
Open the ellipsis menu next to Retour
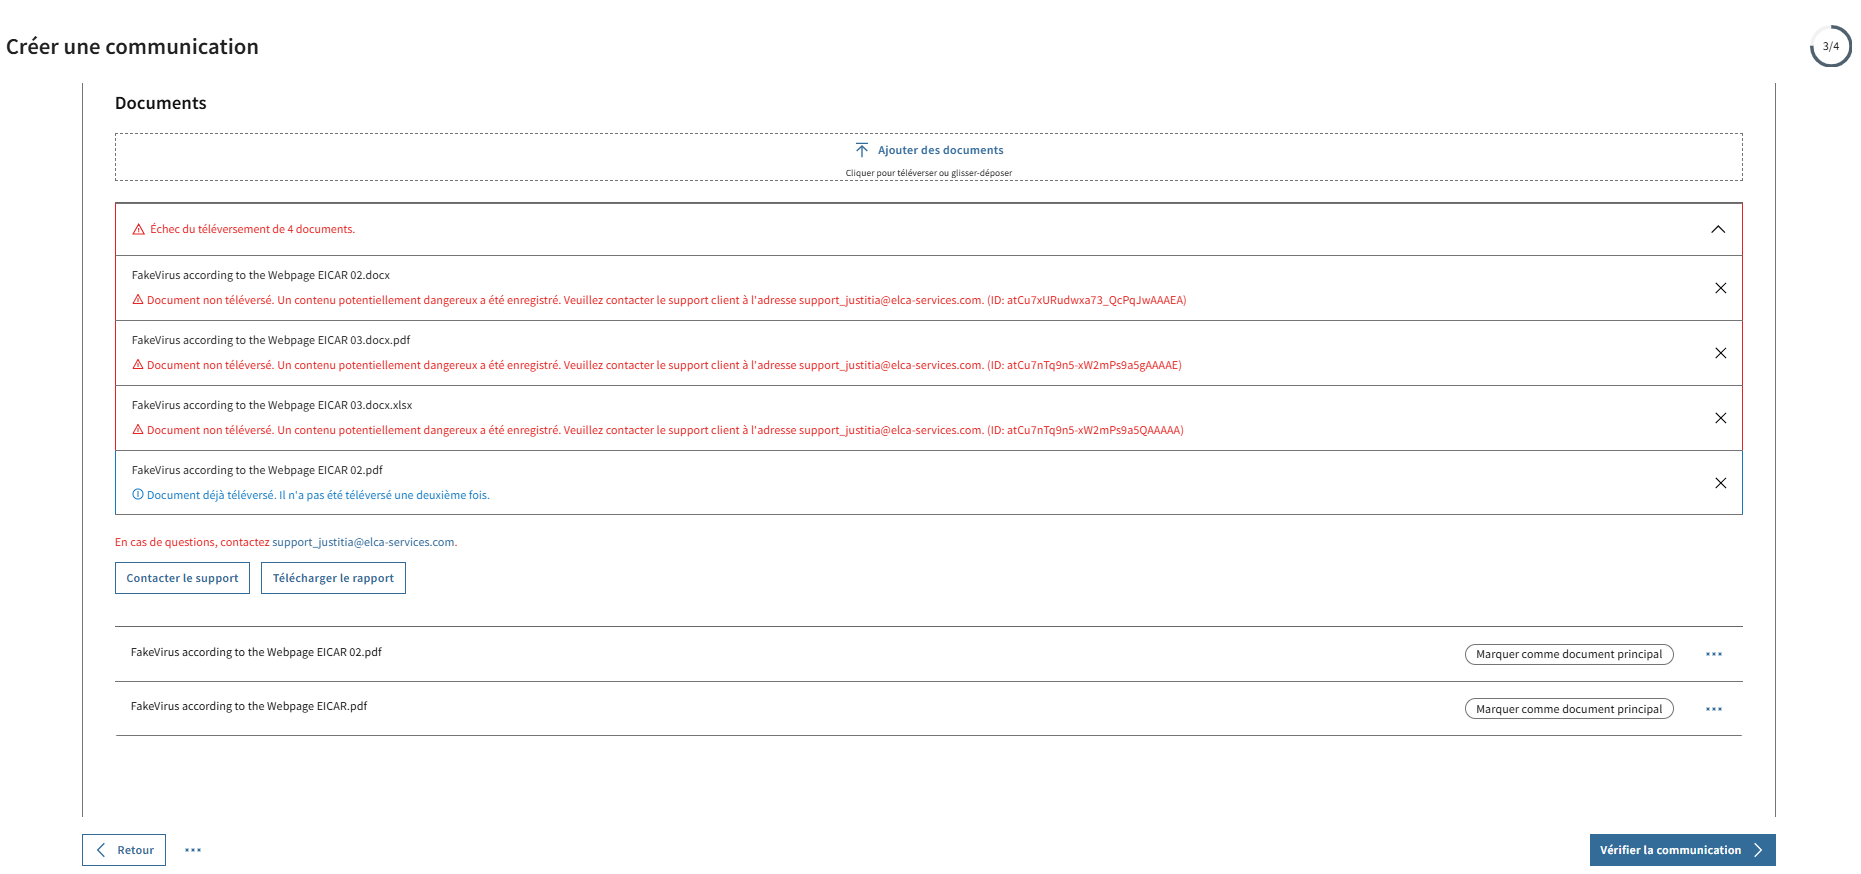click(193, 850)
